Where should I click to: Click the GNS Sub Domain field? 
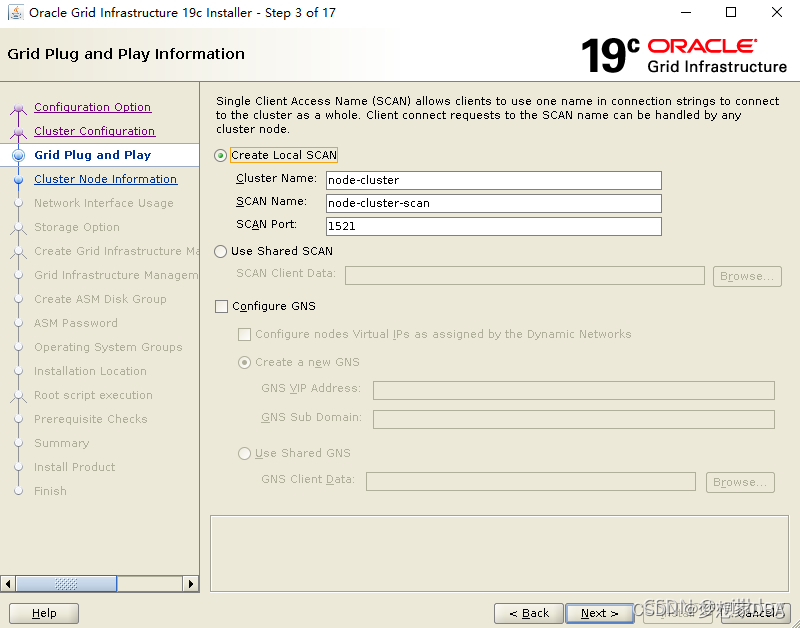point(574,419)
